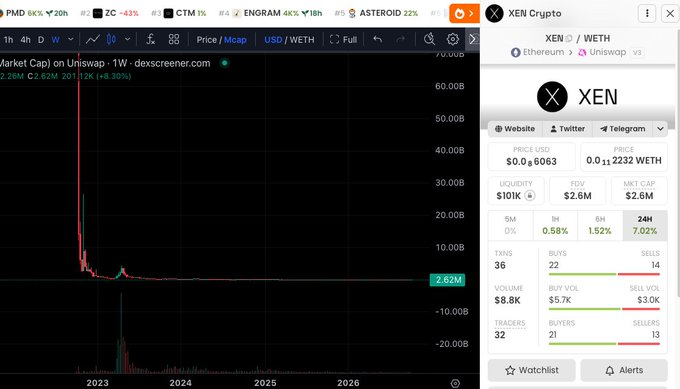The height and width of the screenshot is (389, 680).
Task: Open trending token #2 ZC
Action: coord(109,13)
